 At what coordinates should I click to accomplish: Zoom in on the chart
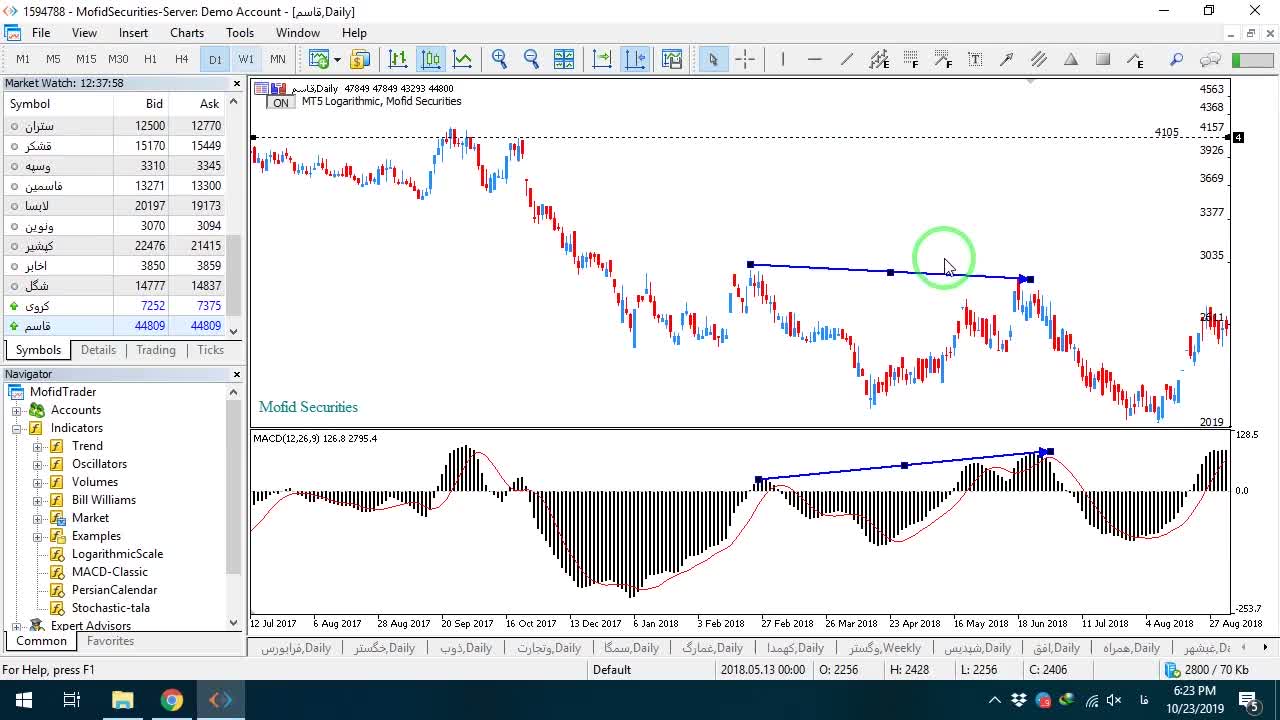500,60
